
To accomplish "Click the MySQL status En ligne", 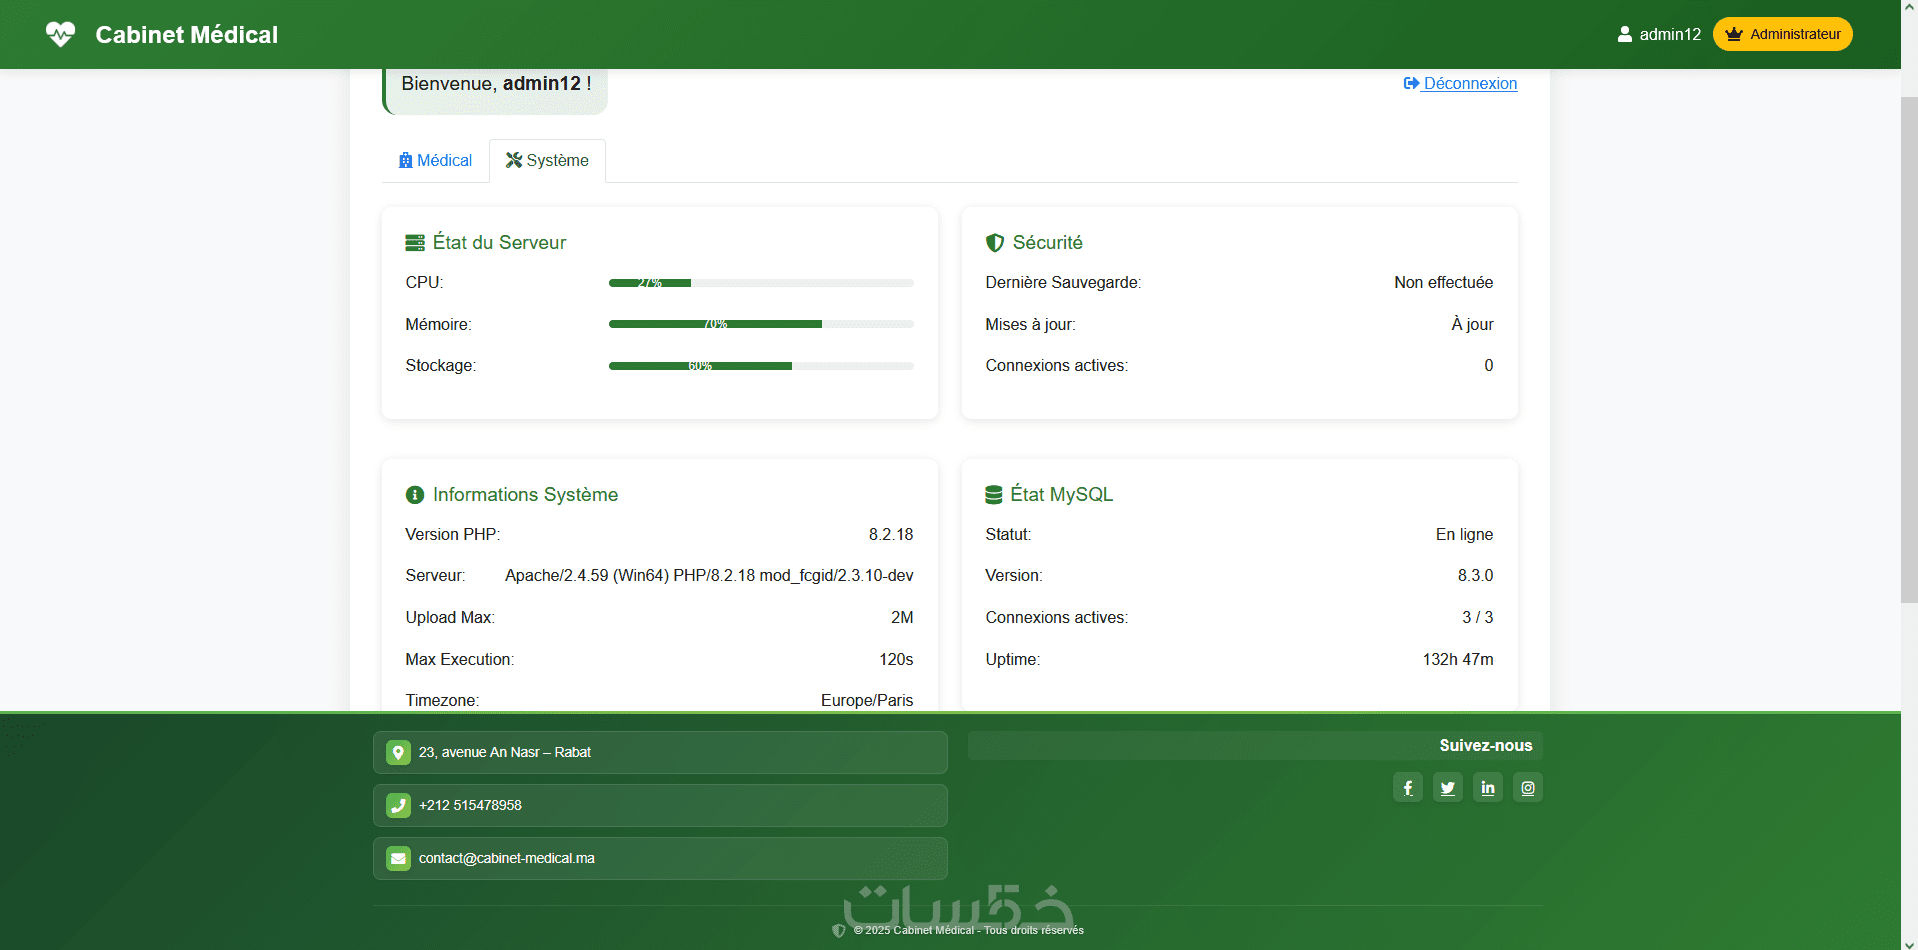I will [x=1464, y=535].
